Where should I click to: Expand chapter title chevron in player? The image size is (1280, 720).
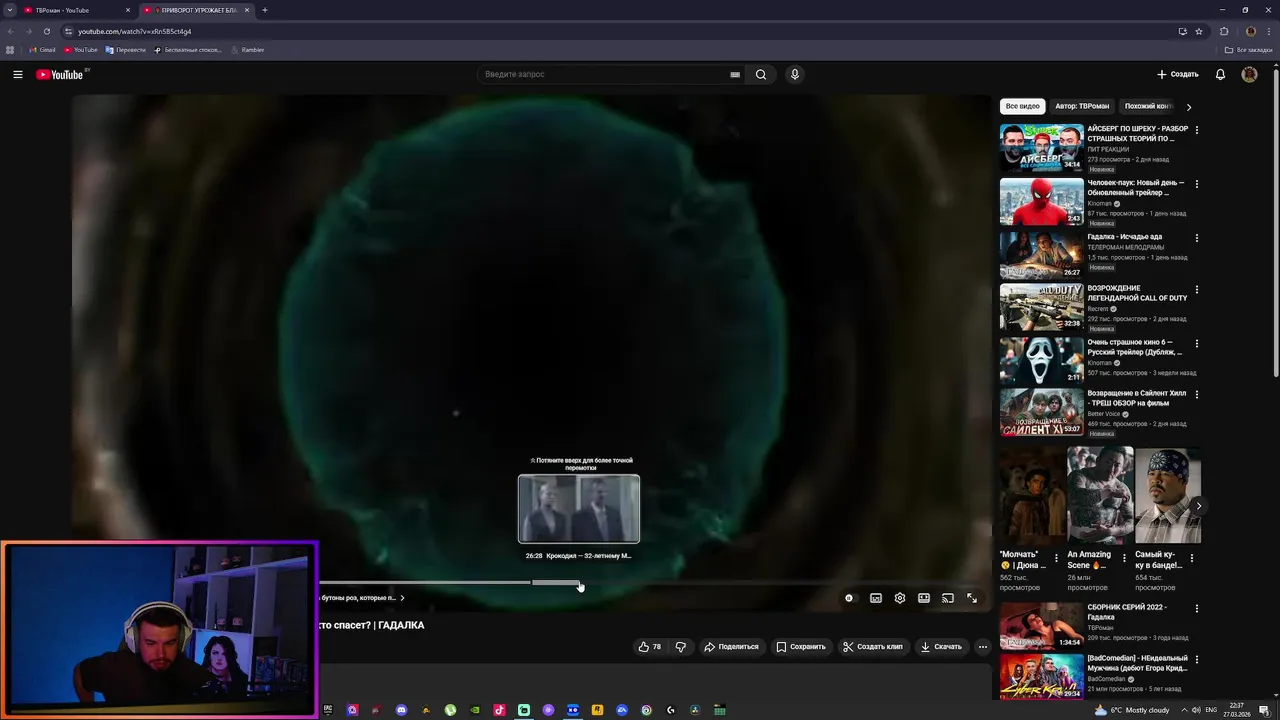pyautogui.click(x=402, y=598)
